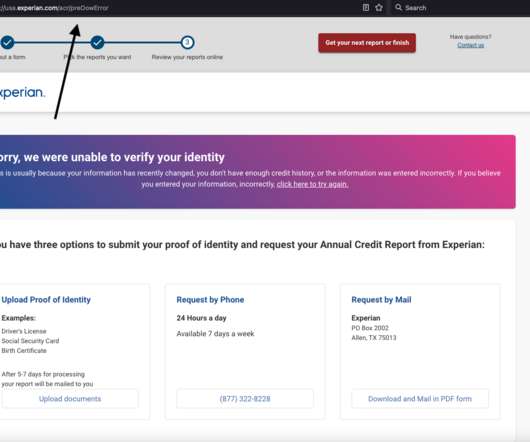The width and height of the screenshot is (530, 442).
Task: Click the Upload documents button
Action: click(70, 399)
